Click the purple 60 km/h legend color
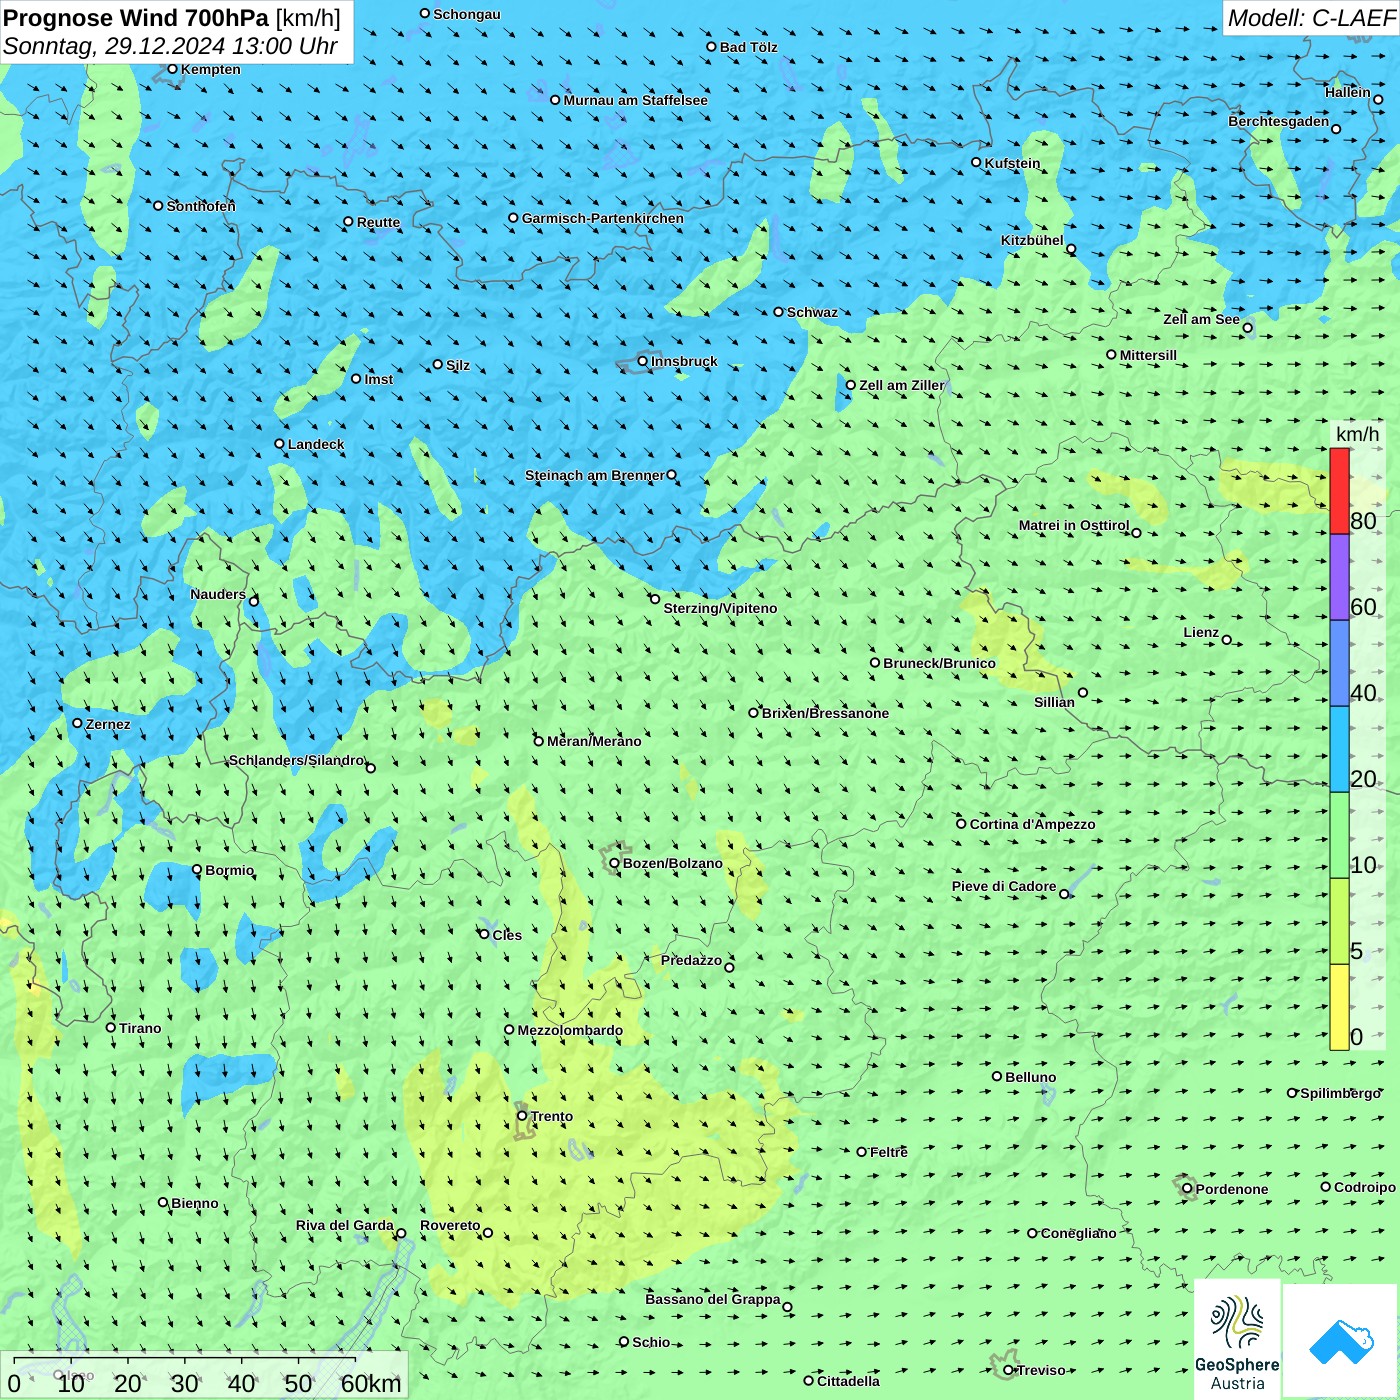The height and width of the screenshot is (1400, 1400). (x=1339, y=577)
